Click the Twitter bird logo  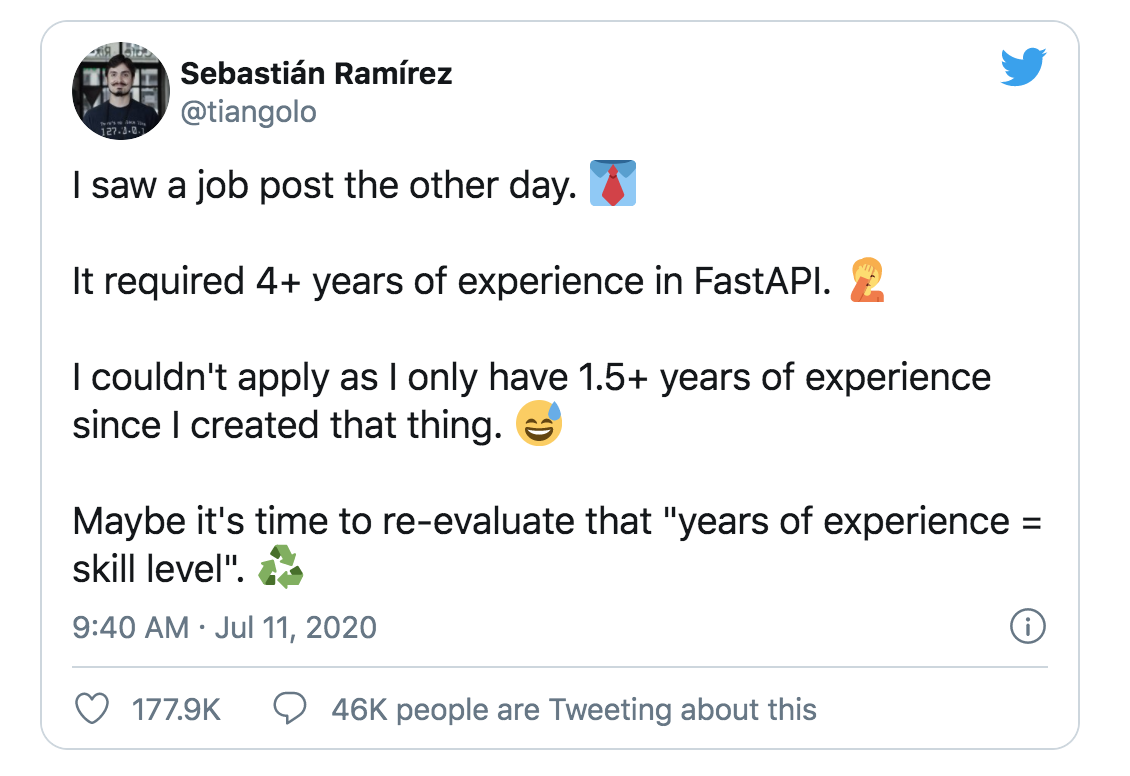(1022, 68)
